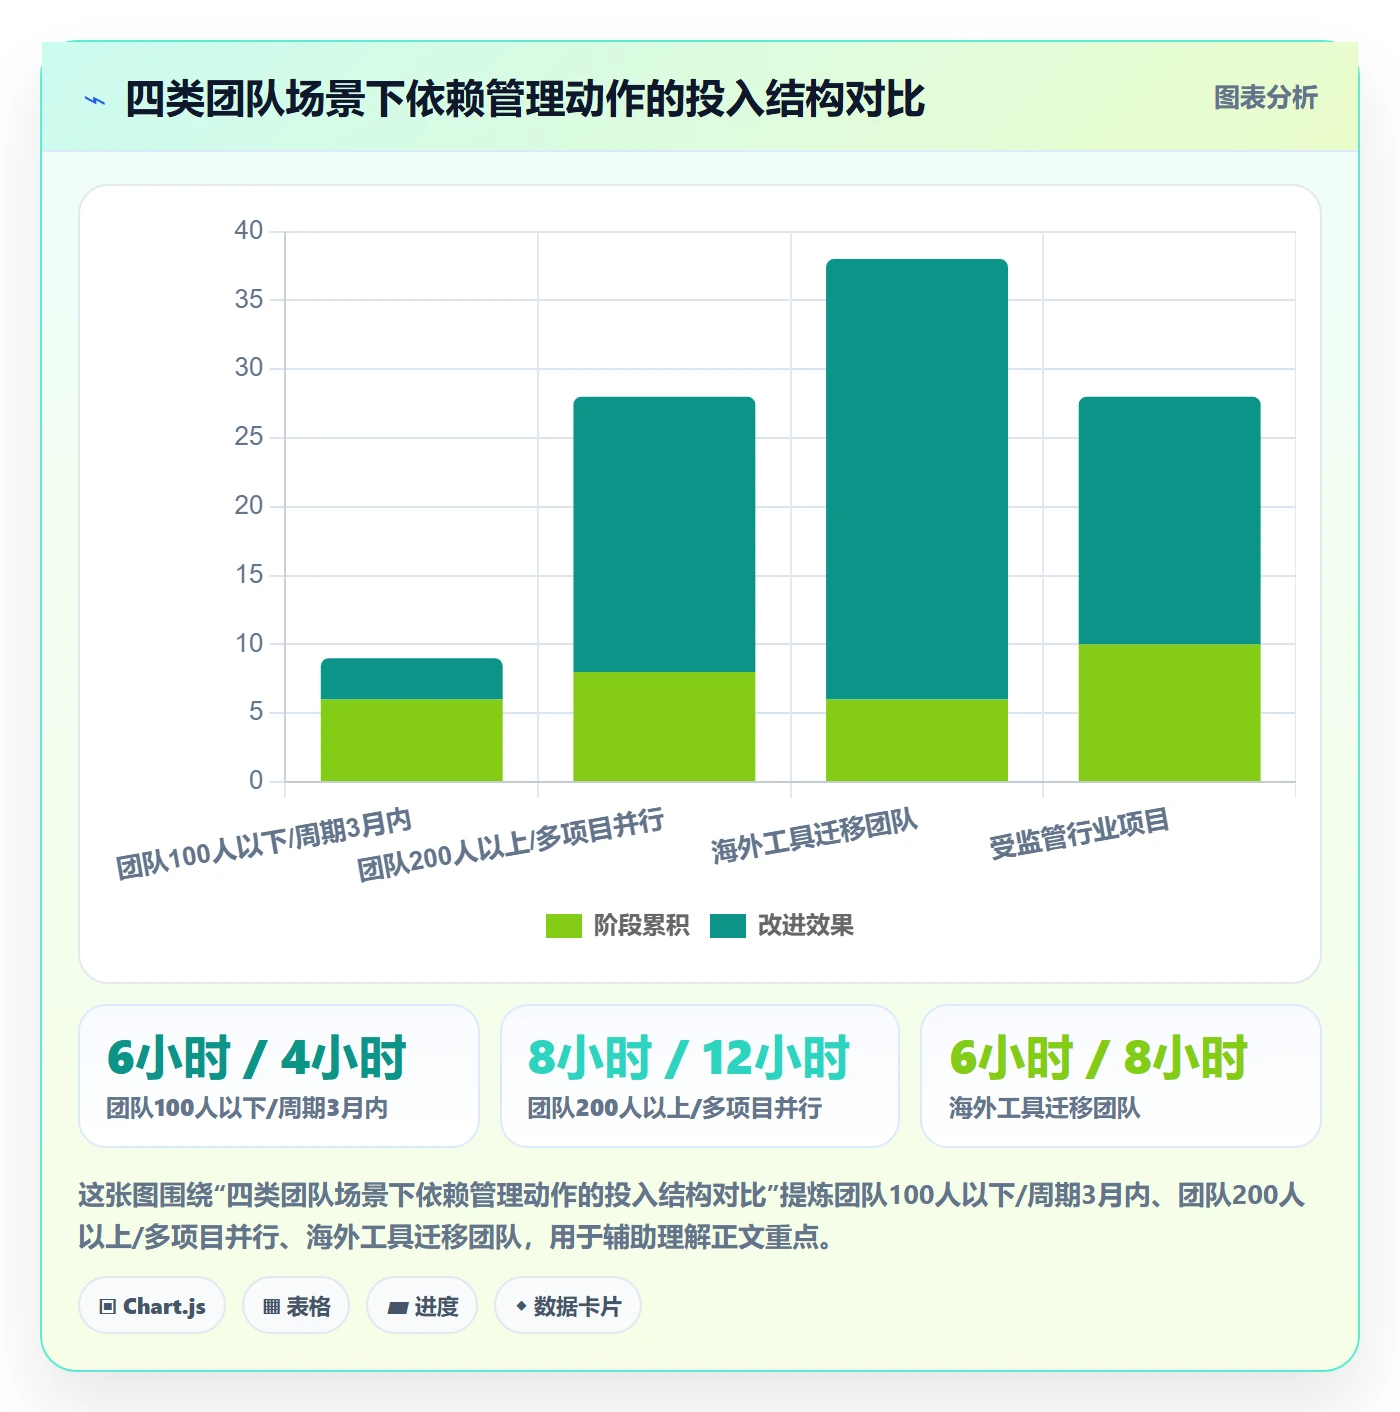Click the summary paragraph starting with 这张图围绕
This screenshot has width=1400, height=1412.
point(692,1216)
